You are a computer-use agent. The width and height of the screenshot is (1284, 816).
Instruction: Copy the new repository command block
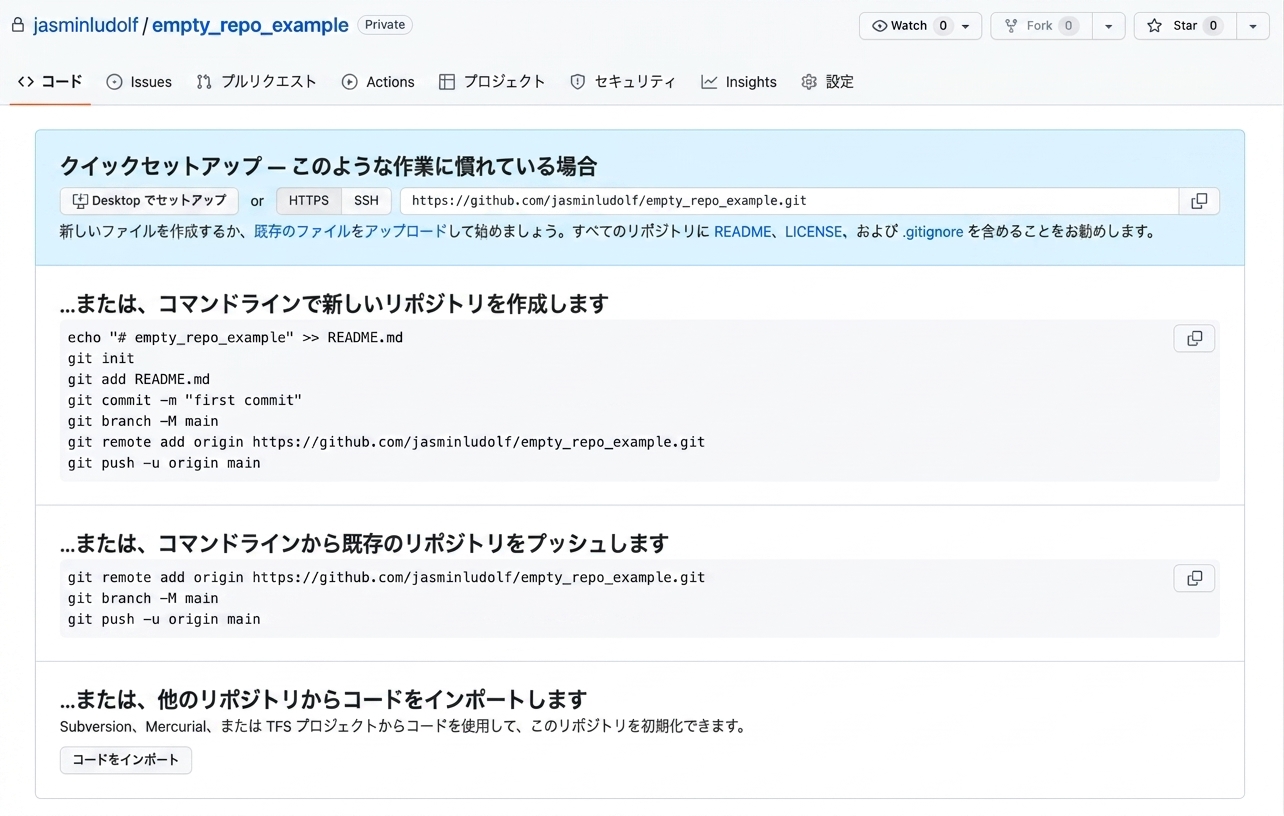[x=1194, y=338]
